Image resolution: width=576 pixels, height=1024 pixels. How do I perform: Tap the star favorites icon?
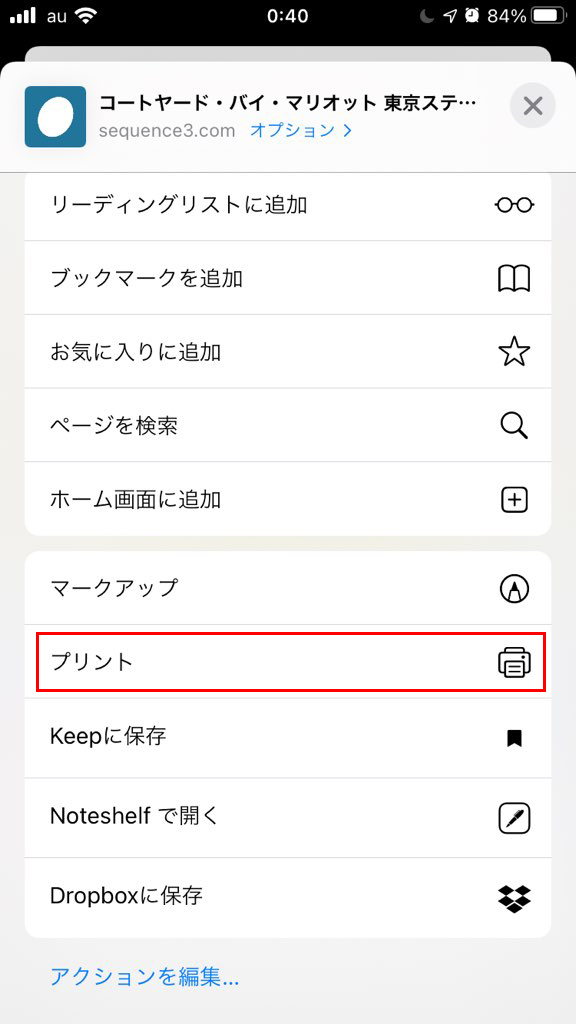pyautogui.click(x=514, y=353)
